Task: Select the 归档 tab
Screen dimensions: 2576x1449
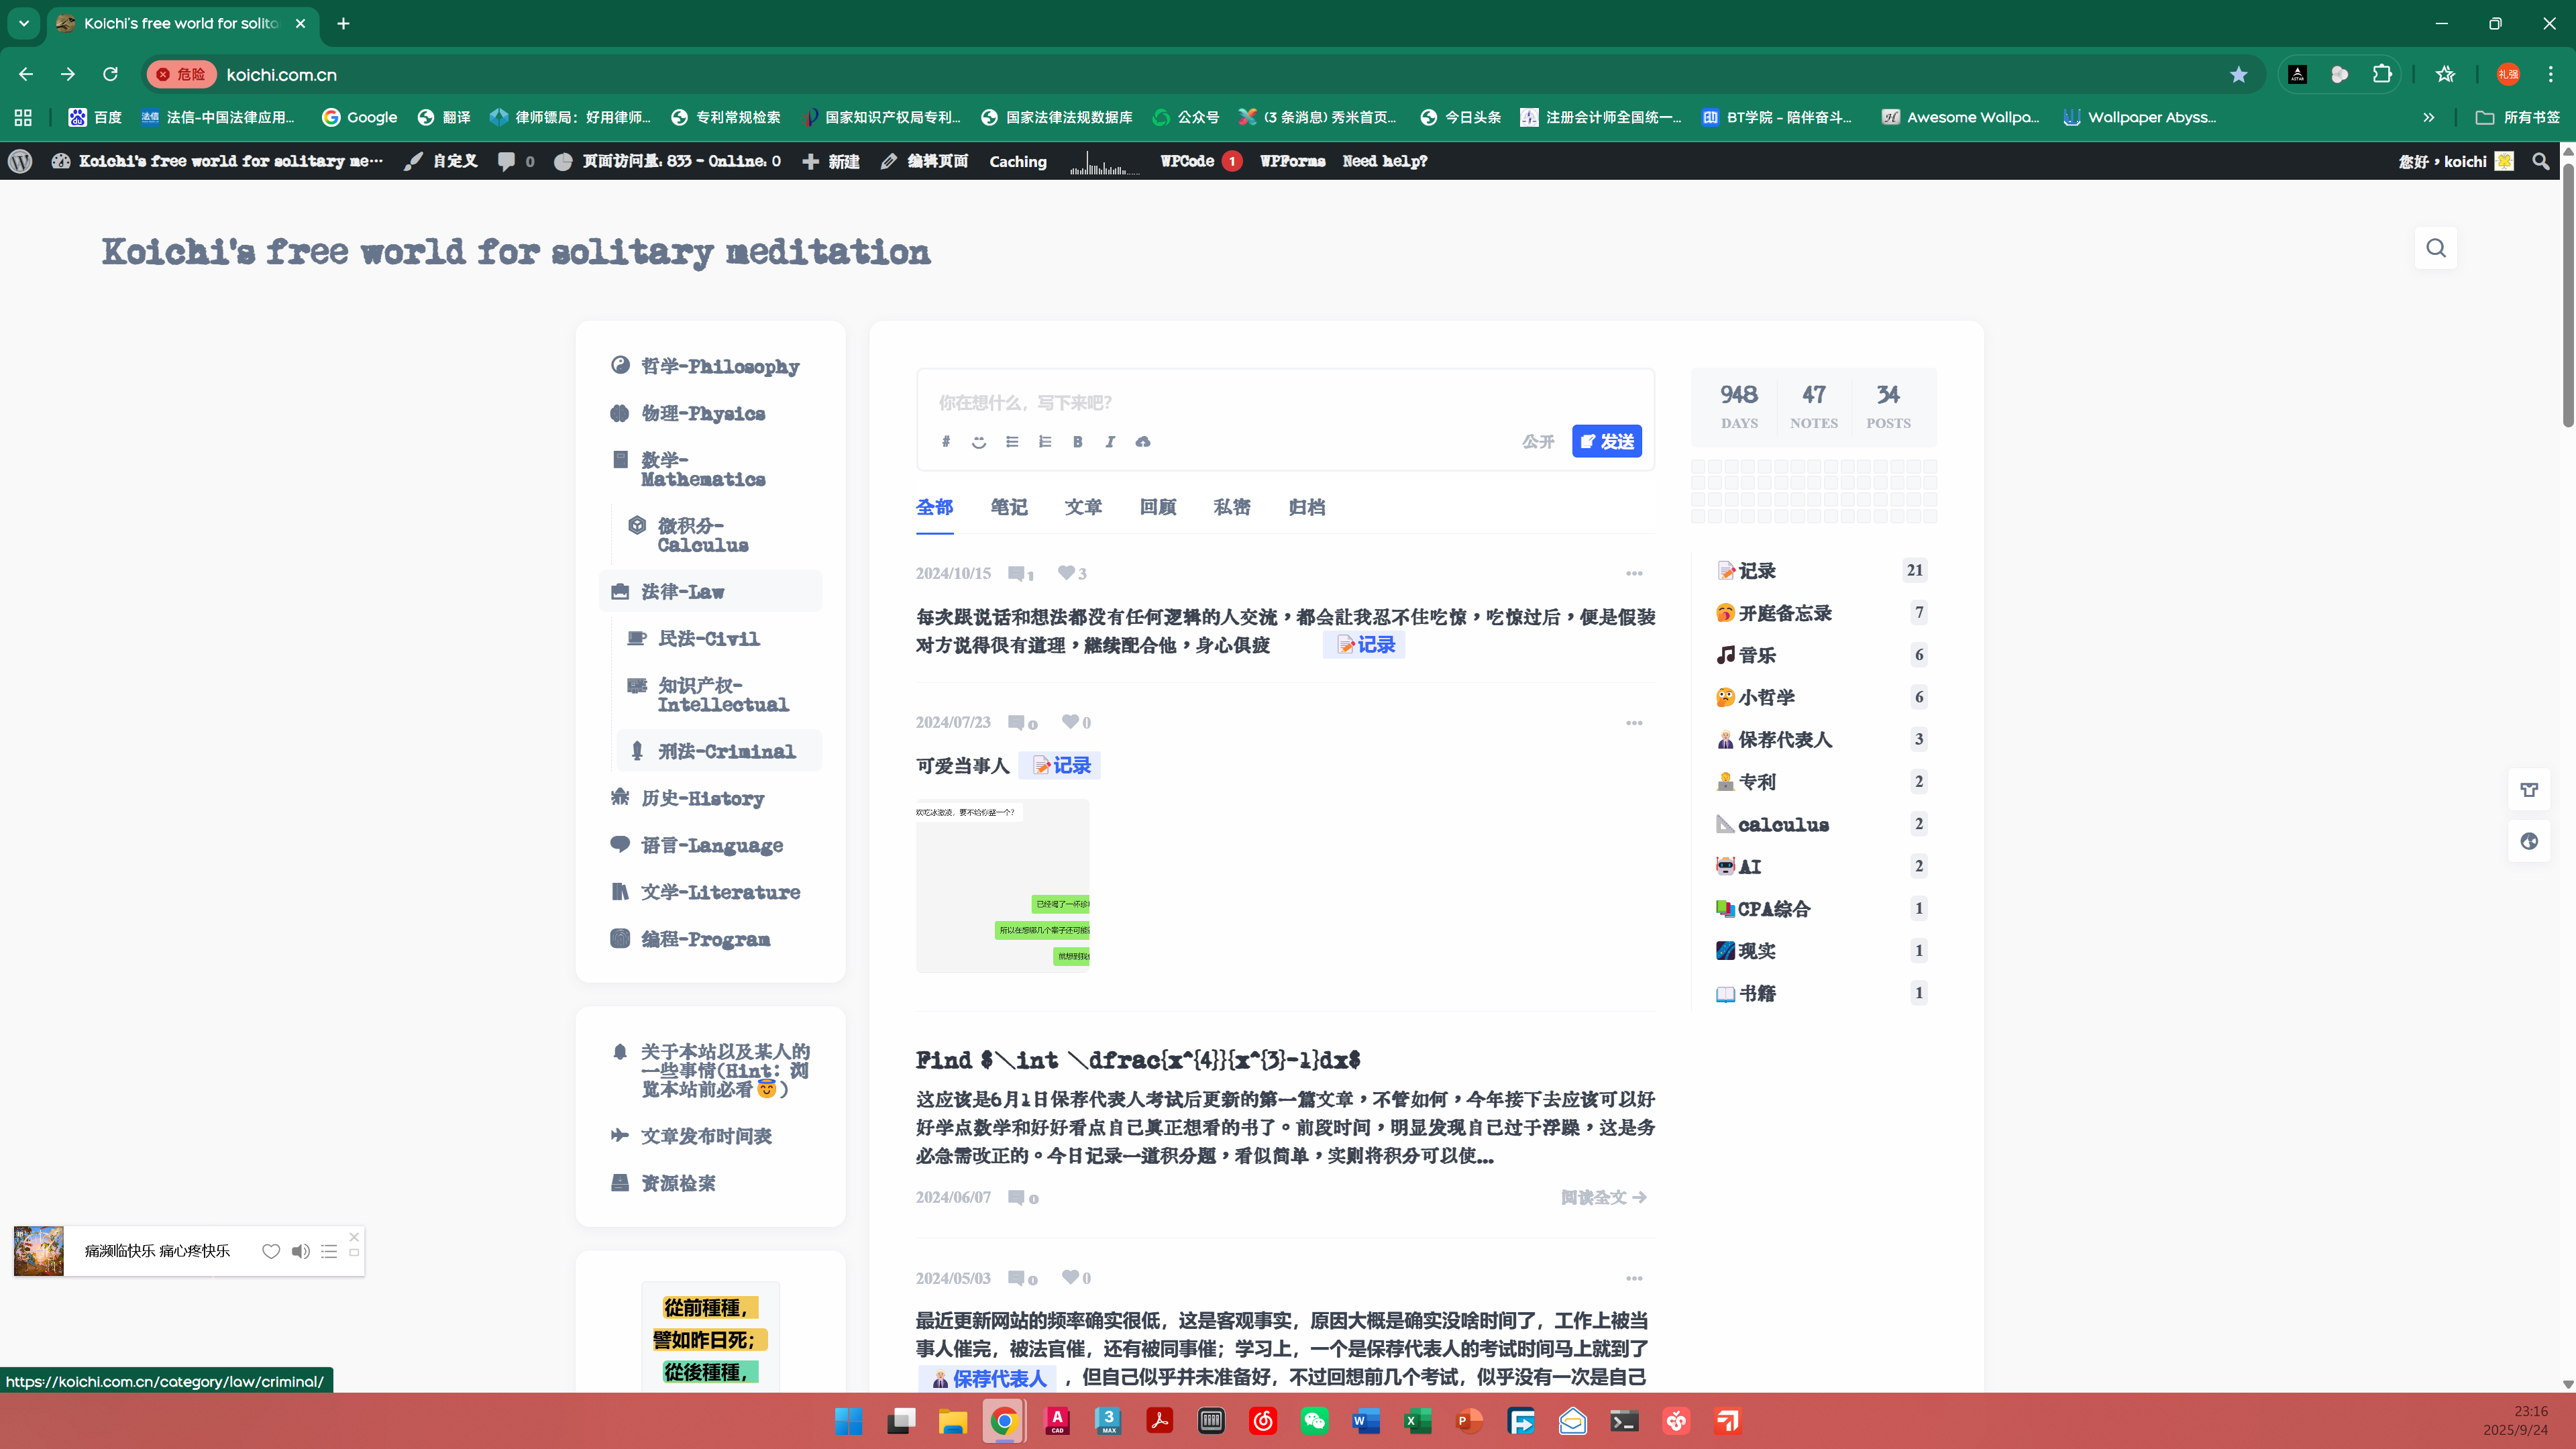Action: [x=1307, y=507]
